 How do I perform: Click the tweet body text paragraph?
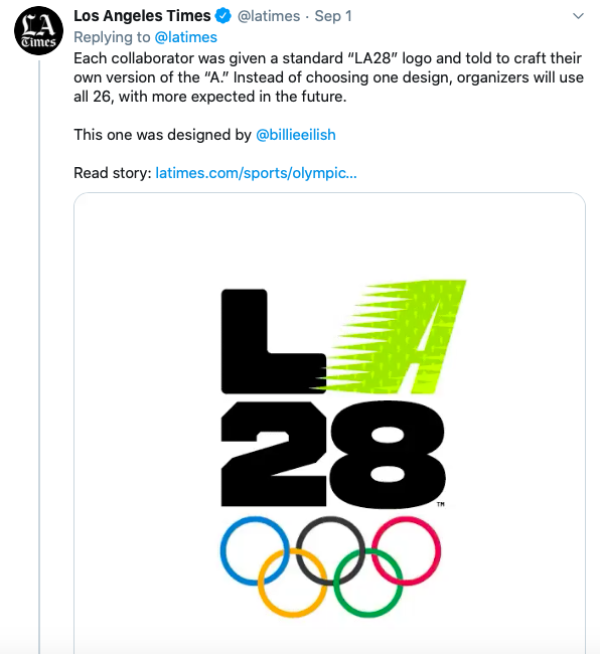[x=329, y=77]
